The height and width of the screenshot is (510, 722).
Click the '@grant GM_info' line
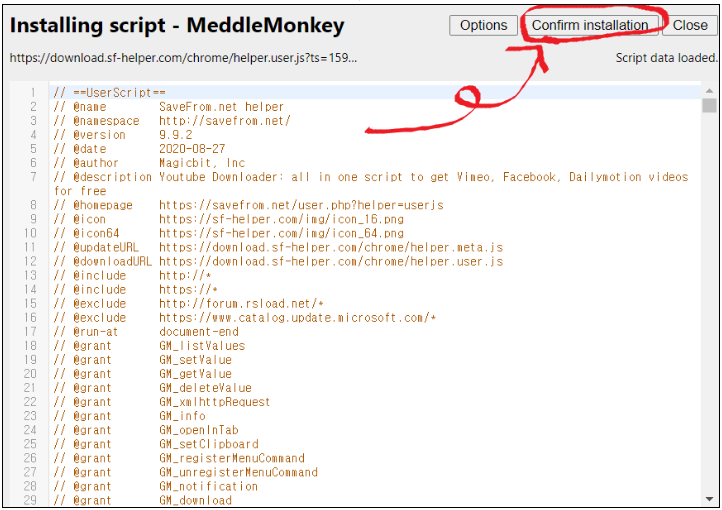(129, 416)
